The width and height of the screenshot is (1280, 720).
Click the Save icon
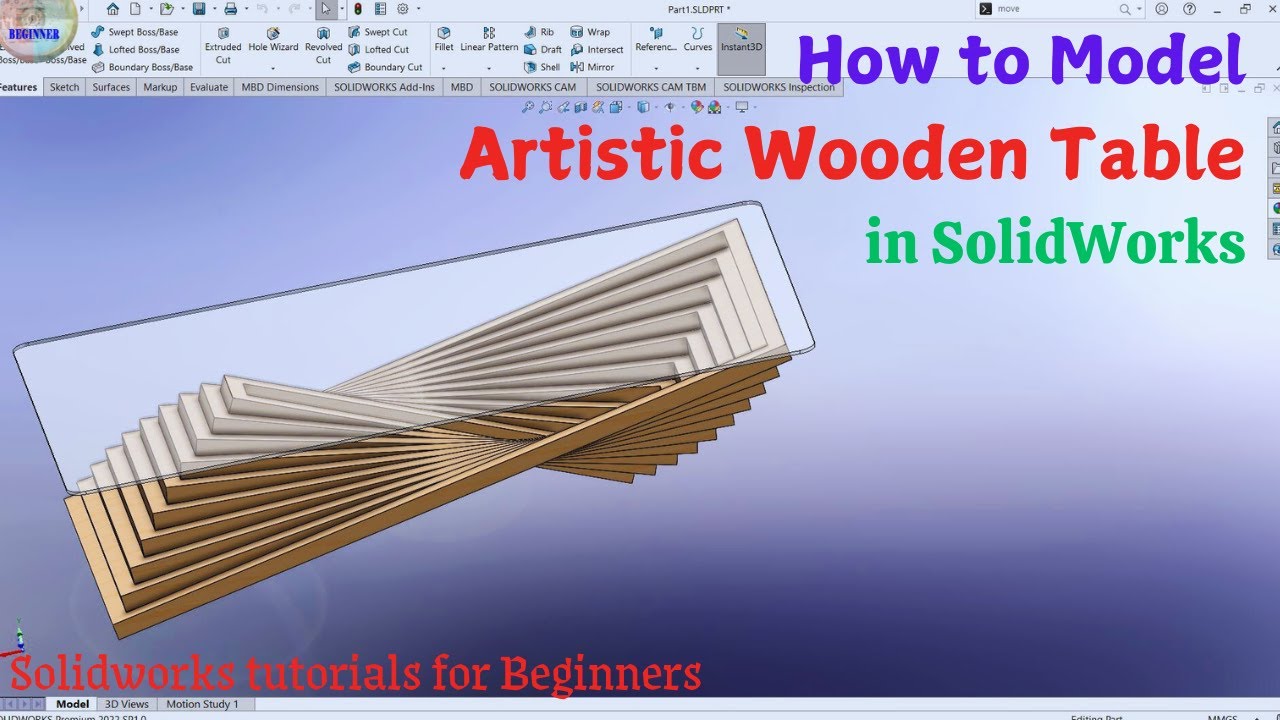pyautogui.click(x=199, y=9)
